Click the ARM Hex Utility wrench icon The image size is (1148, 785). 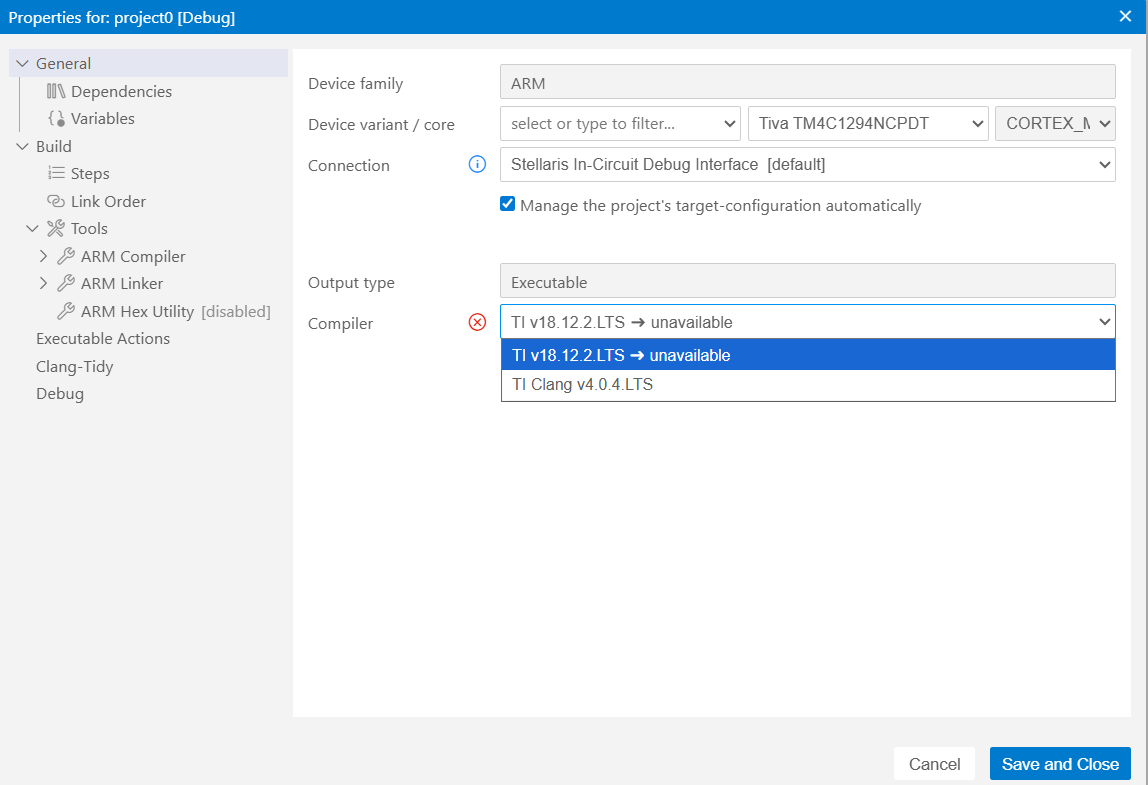pyautogui.click(x=66, y=311)
